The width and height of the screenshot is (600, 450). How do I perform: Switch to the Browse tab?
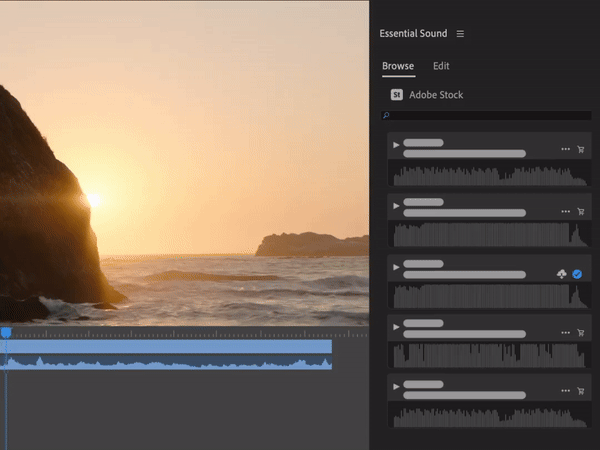pyautogui.click(x=397, y=66)
